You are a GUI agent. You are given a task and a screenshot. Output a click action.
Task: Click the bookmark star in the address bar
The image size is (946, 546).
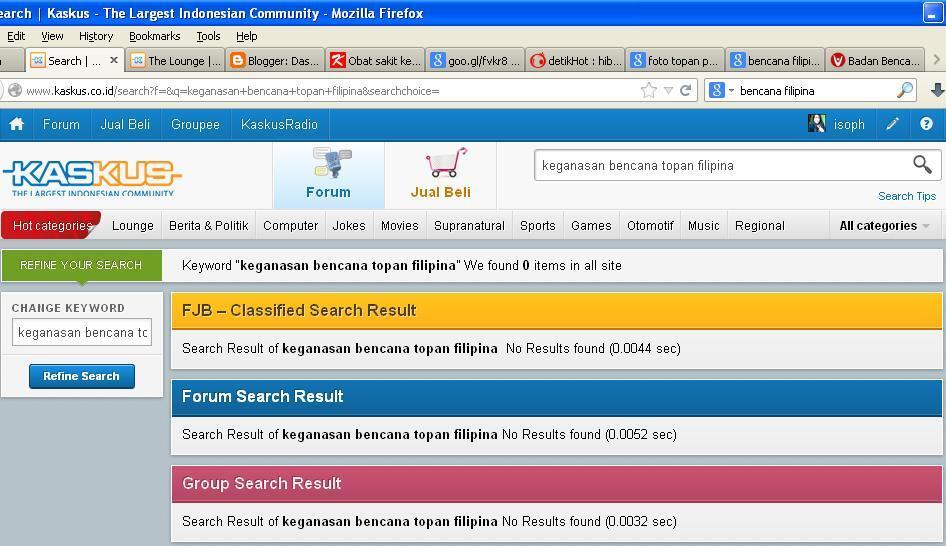click(x=649, y=90)
